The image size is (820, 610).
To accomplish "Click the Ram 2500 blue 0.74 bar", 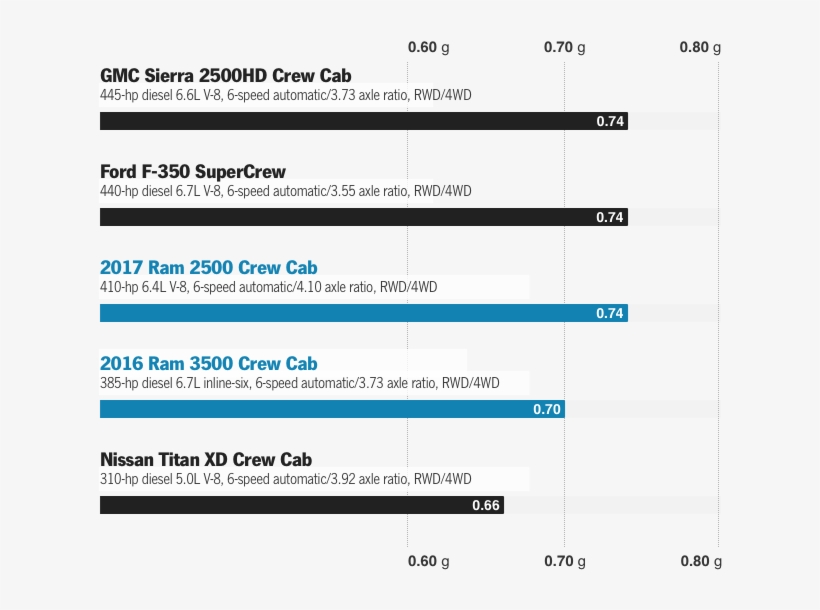I will click(x=364, y=313).
